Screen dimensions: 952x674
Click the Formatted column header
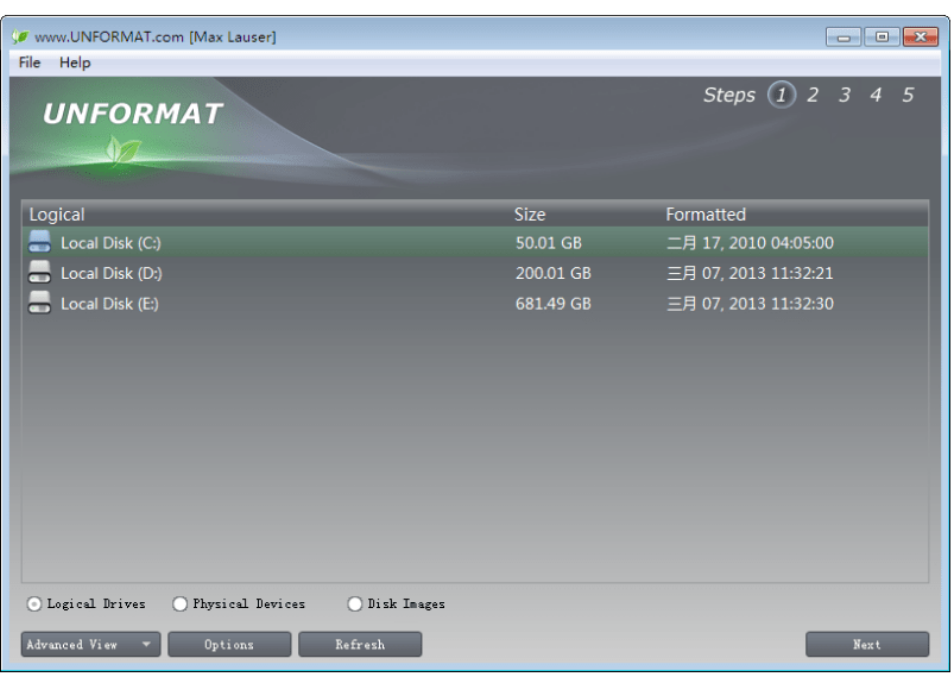706,214
